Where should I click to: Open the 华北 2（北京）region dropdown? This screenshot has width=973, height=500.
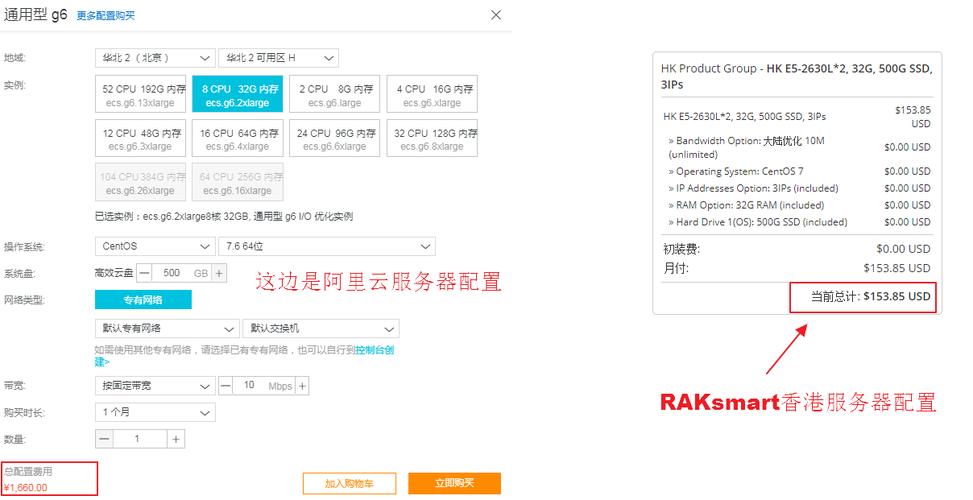tap(155, 58)
